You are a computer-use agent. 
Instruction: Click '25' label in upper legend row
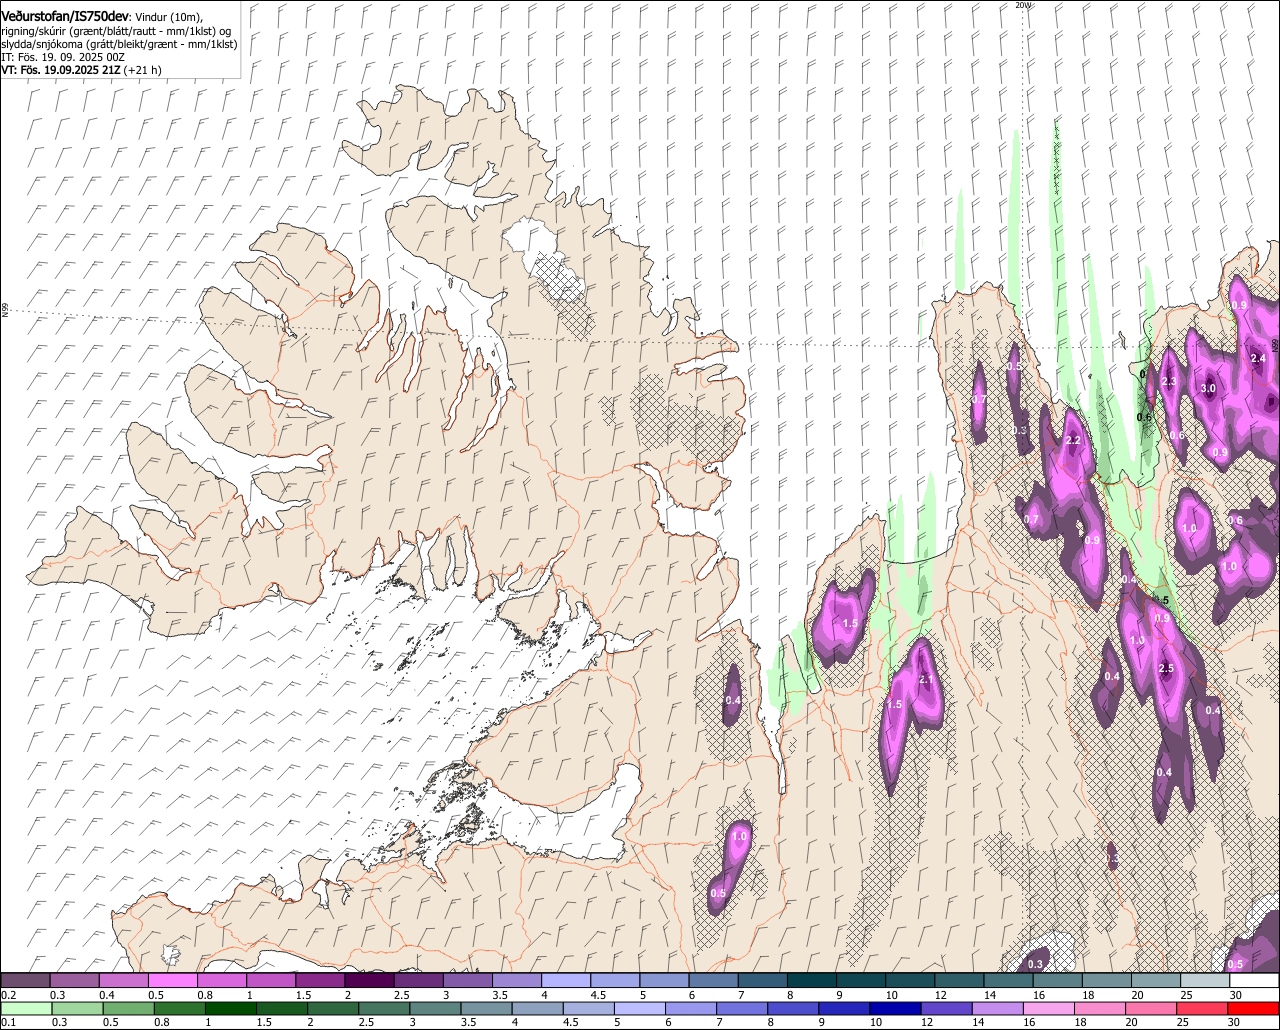click(1187, 995)
